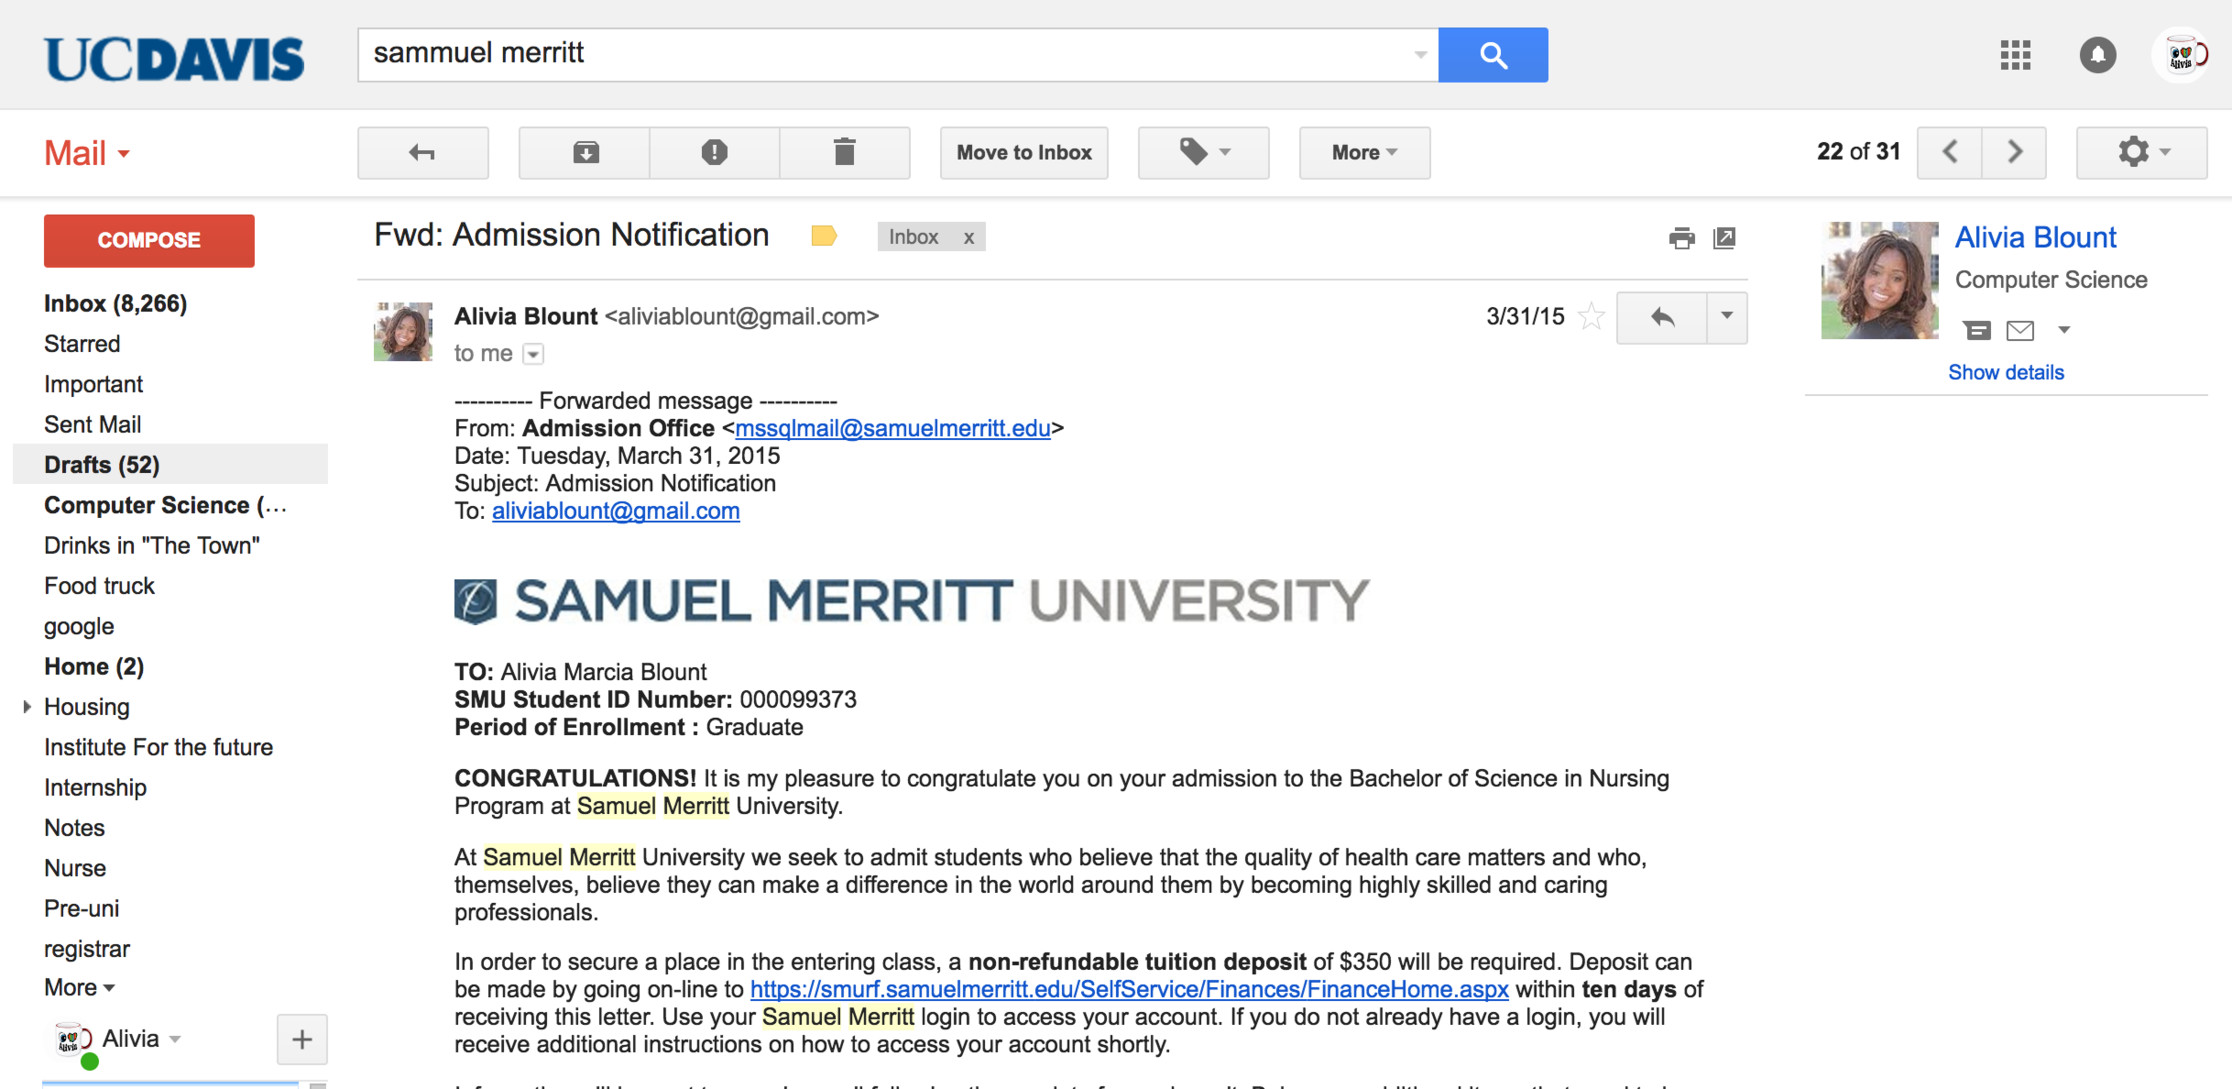Go to newer conversation arrow

[x=1949, y=152]
